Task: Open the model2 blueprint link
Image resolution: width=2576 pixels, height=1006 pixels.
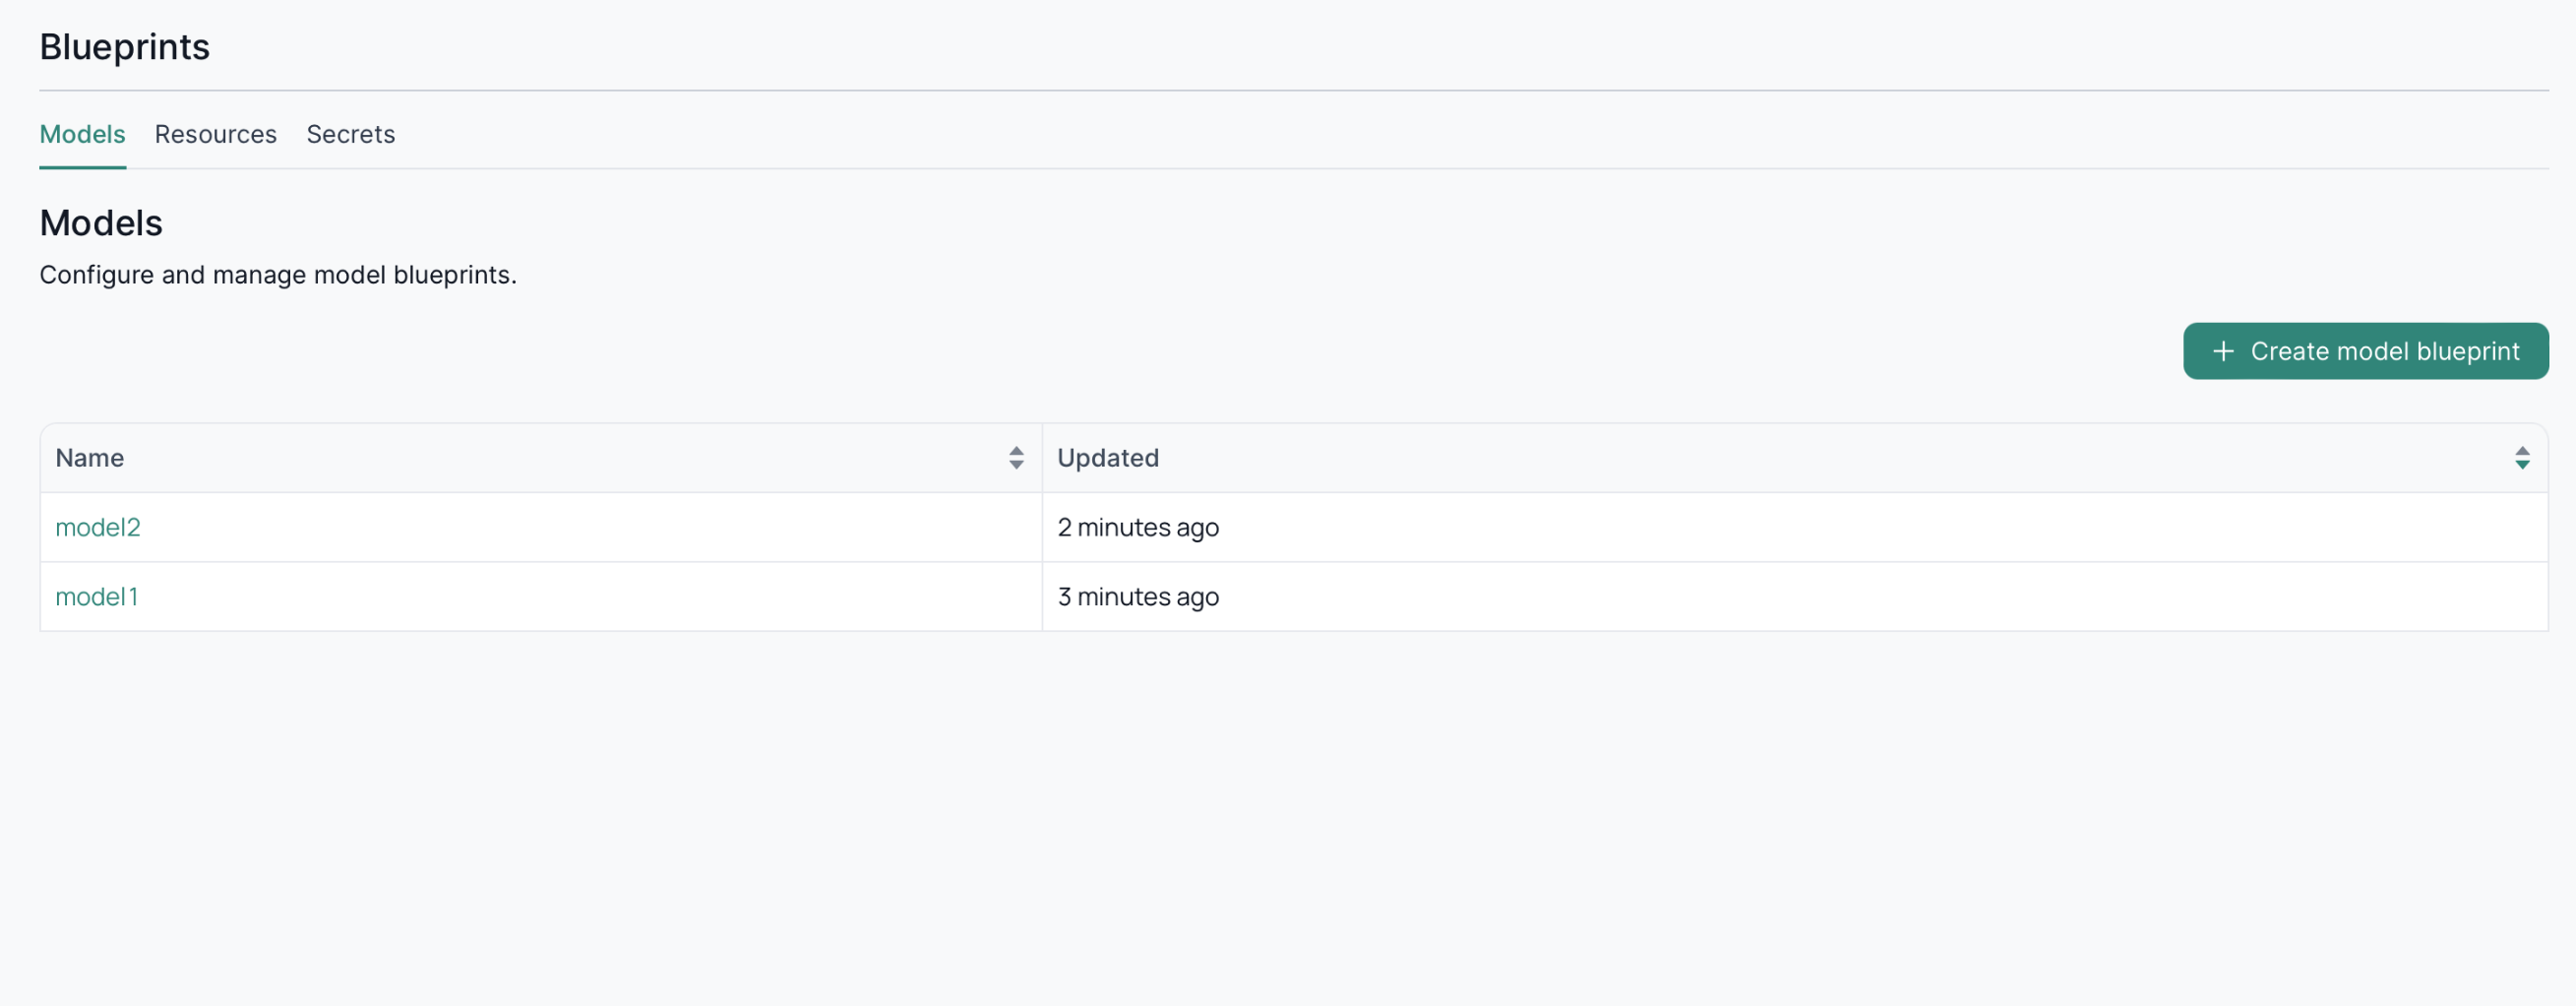Action: pos(98,527)
